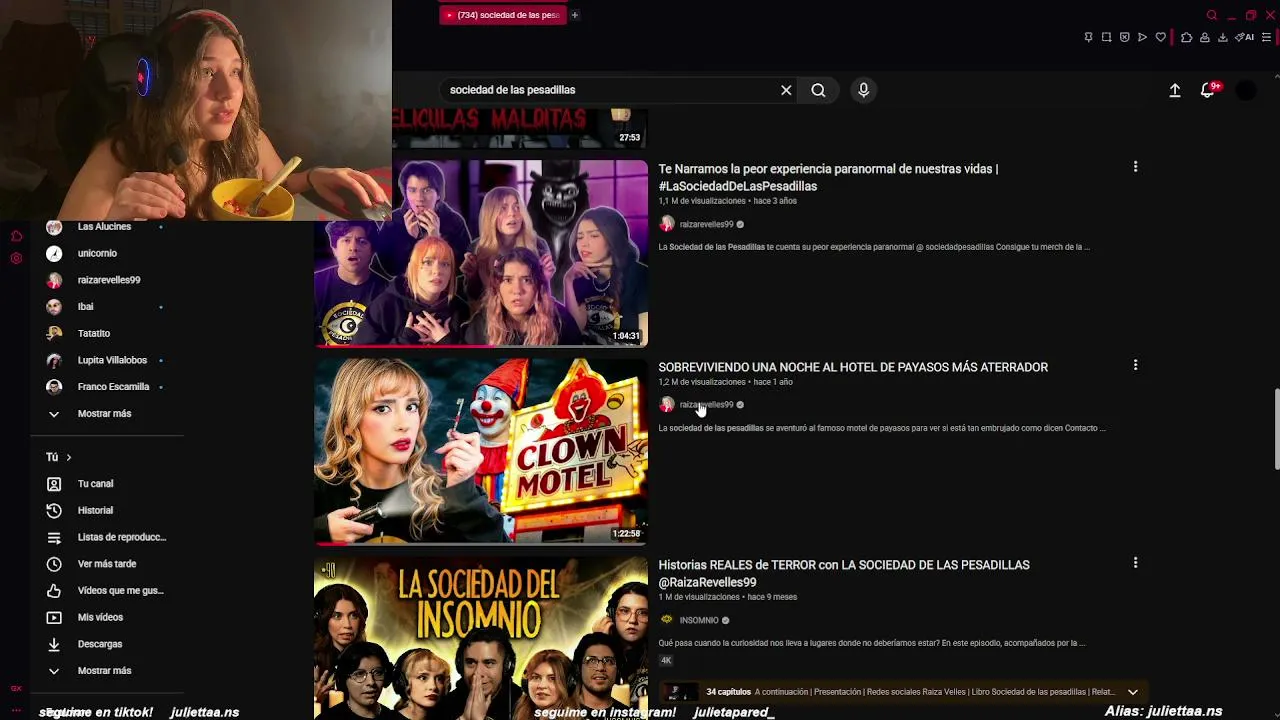Open the browser easy setup menu
This screenshot has height=720, width=1280.
1266,37
